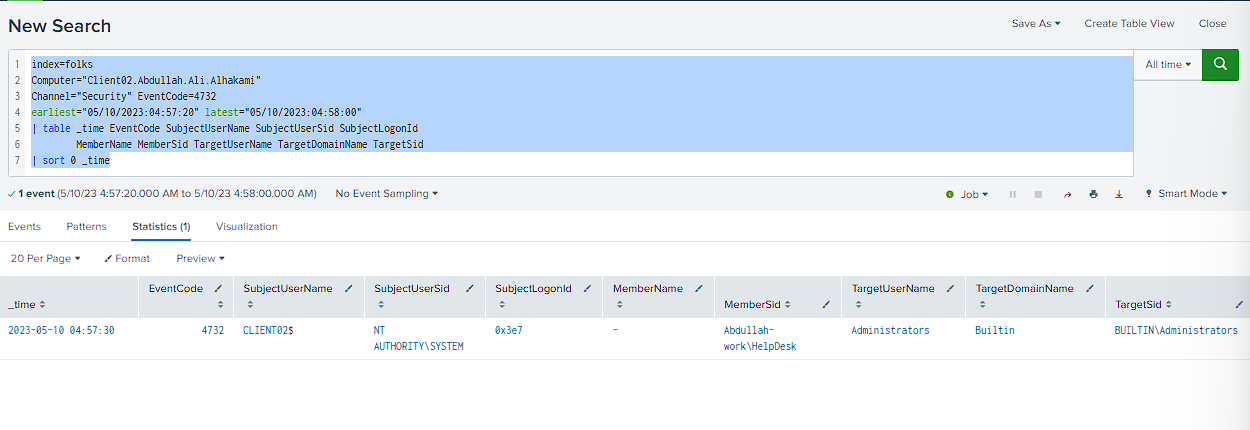Open Save As dropdown
The image size is (1250, 430).
[x=1036, y=23]
